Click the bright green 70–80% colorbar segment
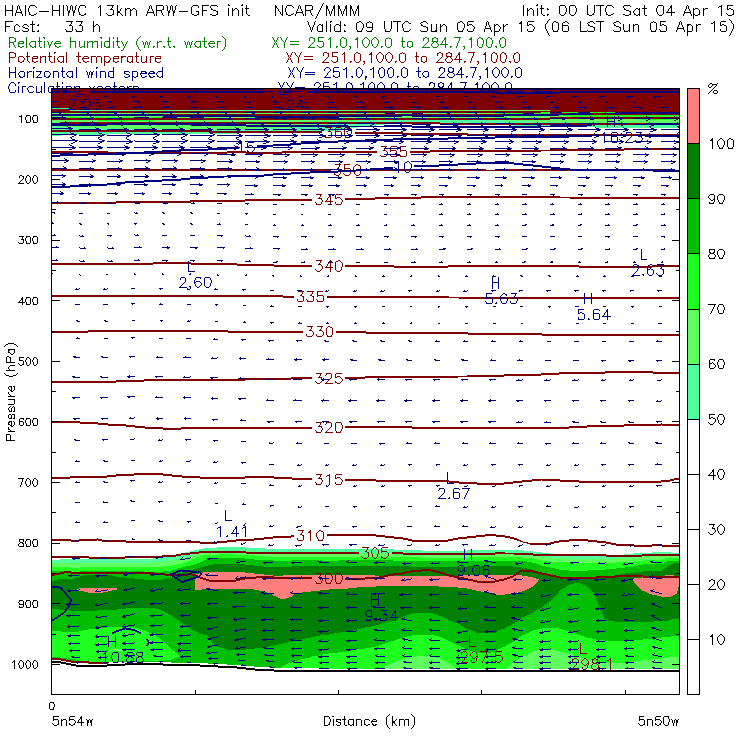740x740 pixels. [693, 281]
